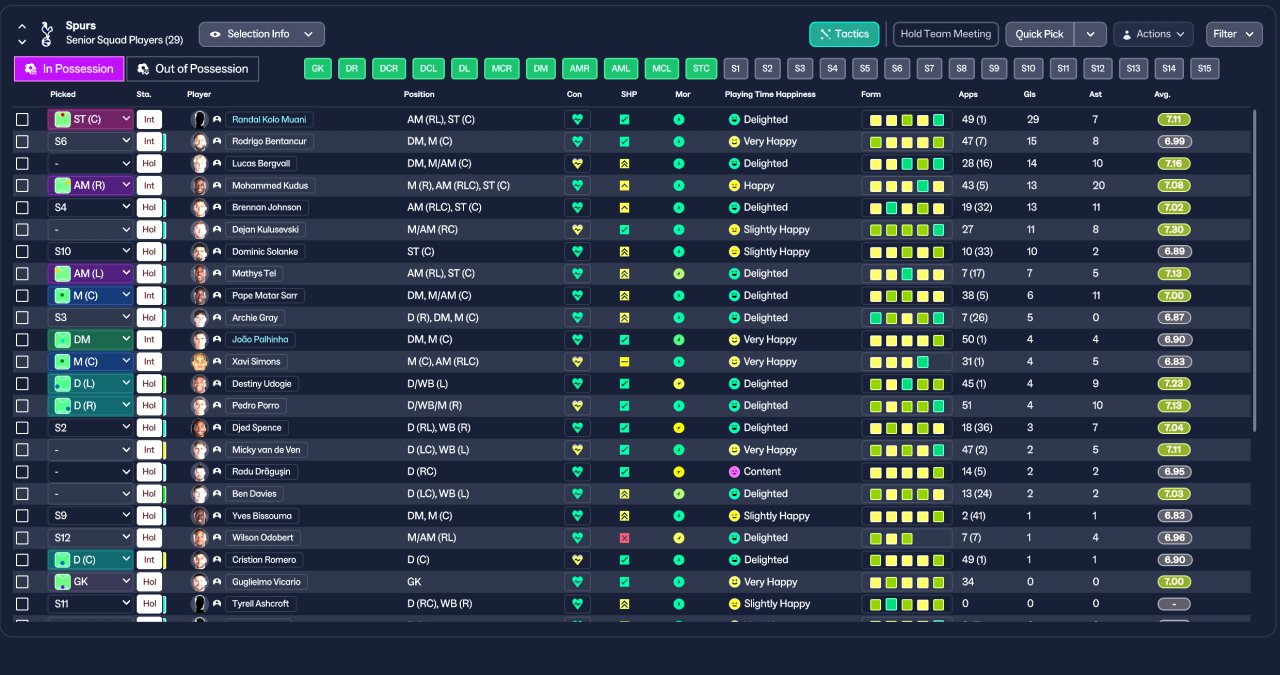Click condition heart icon for Cristian Romero
This screenshot has height=675, width=1280.
coord(577,560)
